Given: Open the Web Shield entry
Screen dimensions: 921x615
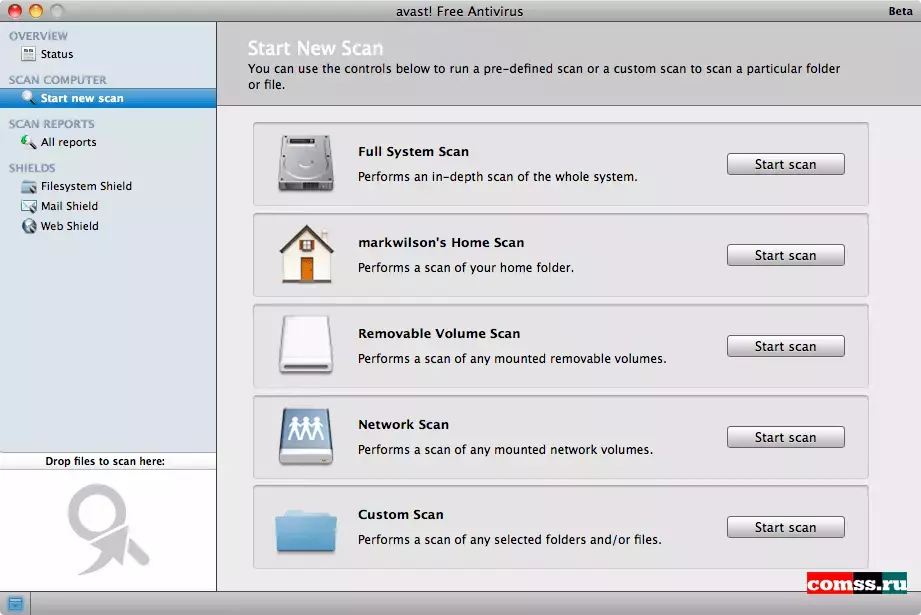Looking at the screenshot, I should coord(108,226).
